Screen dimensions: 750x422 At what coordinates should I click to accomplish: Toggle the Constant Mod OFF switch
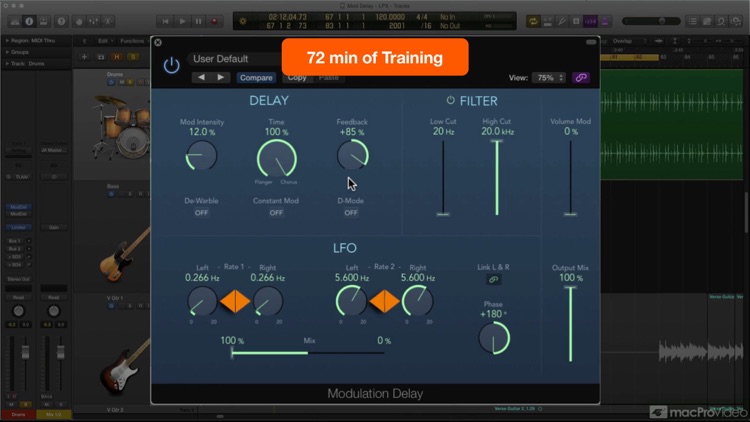coord(276,213)
